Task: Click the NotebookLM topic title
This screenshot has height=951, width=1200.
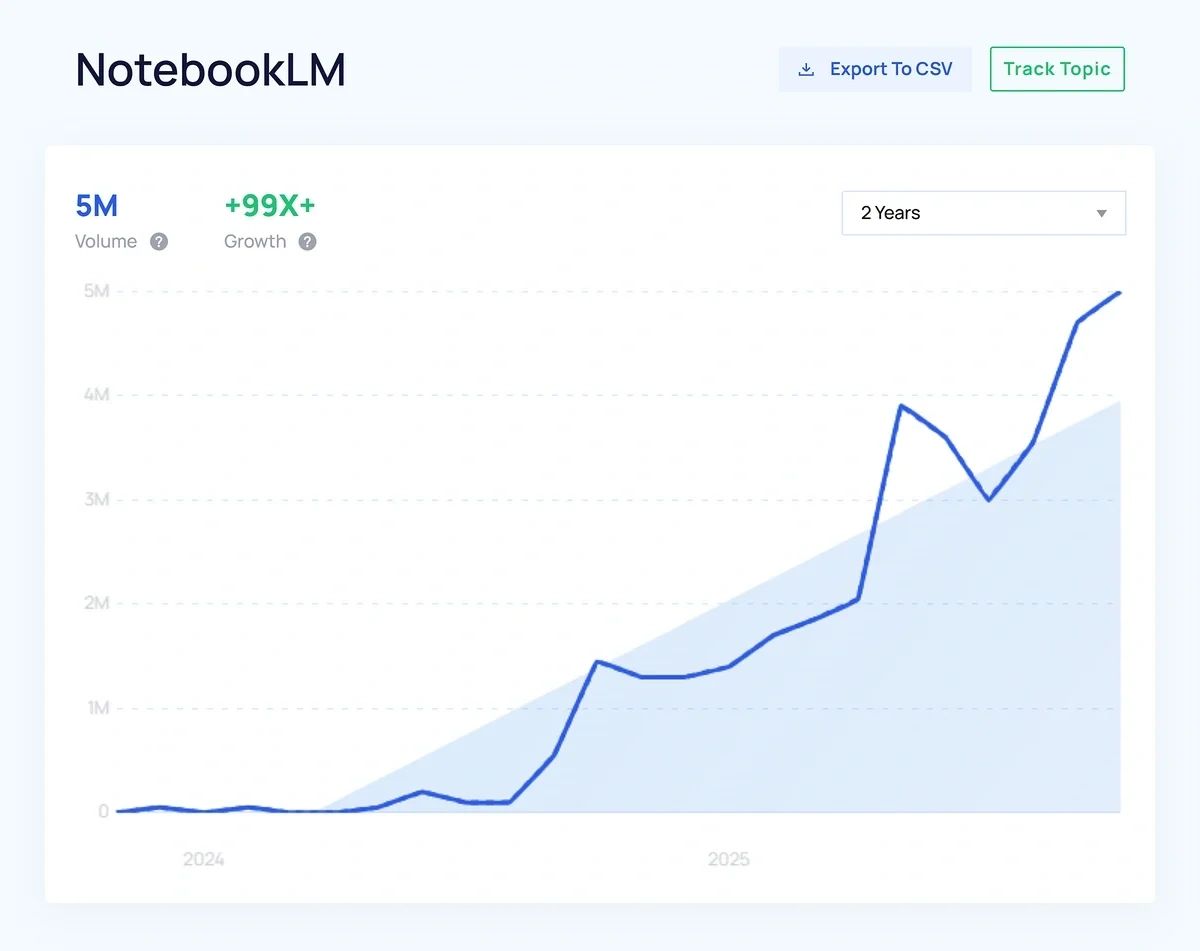Action: tap(211, 71)
